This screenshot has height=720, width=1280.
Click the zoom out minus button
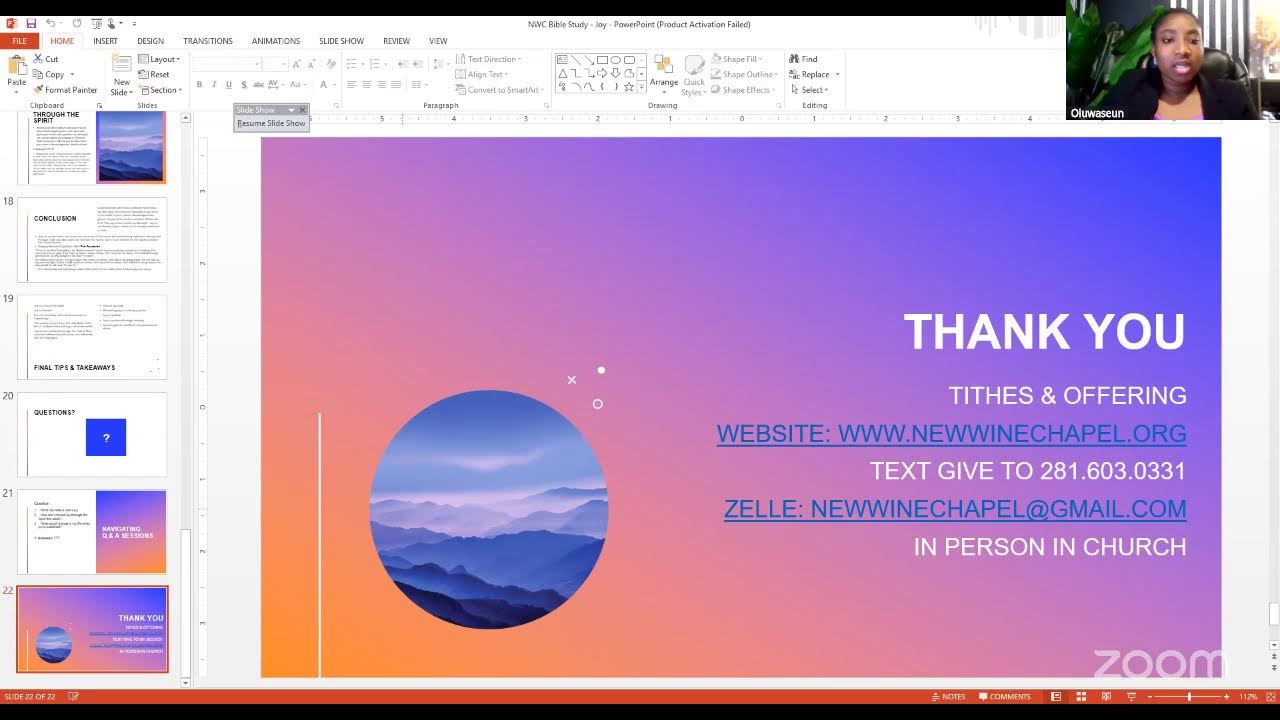pos(1150,696)
